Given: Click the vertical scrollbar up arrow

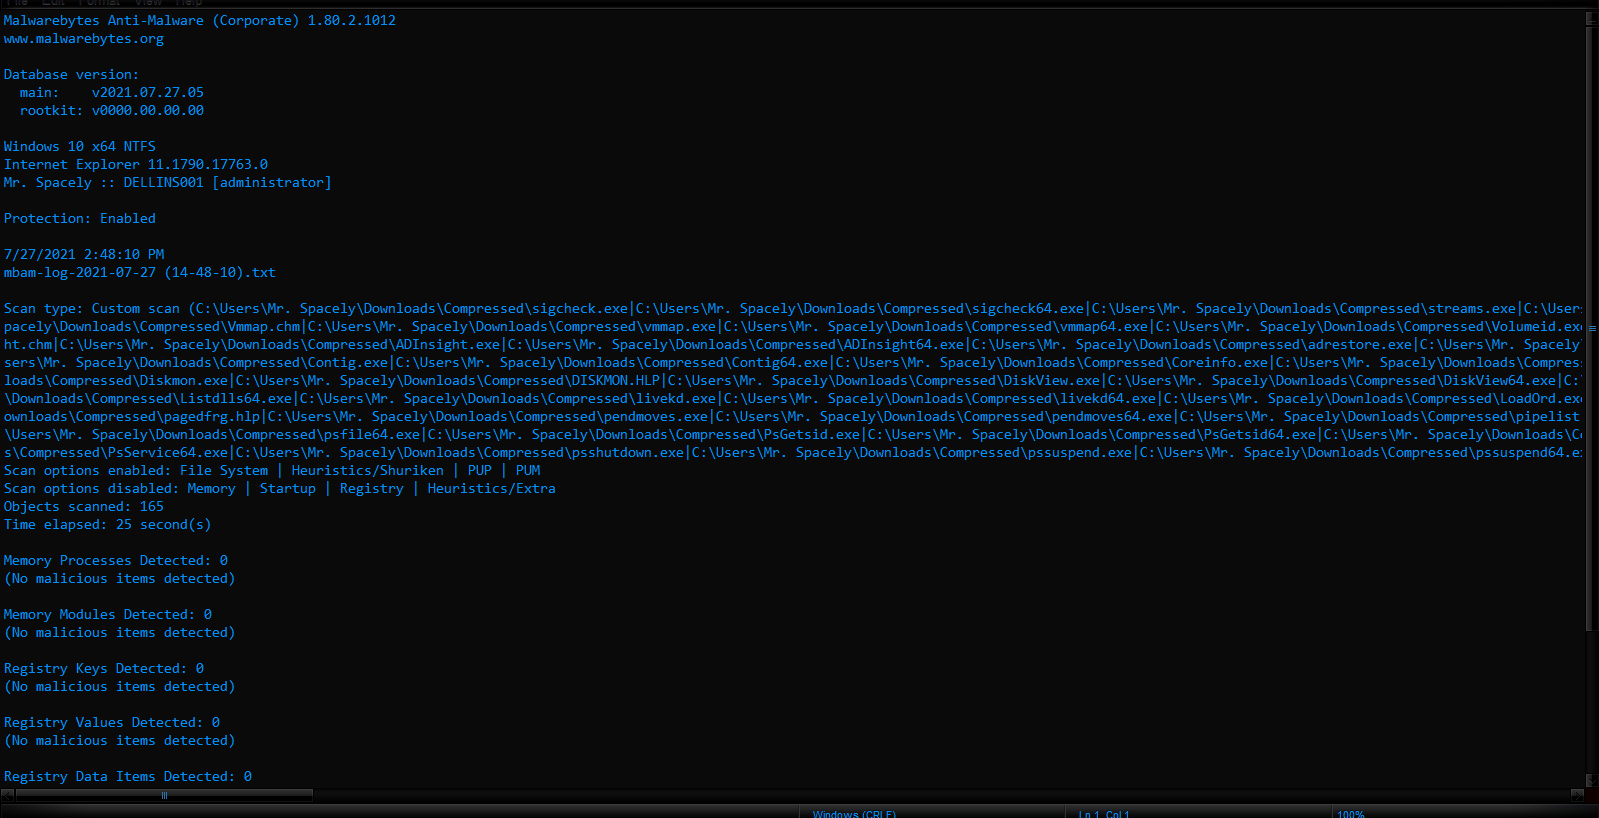Looking at the screenshot, I should point(1590,18).
